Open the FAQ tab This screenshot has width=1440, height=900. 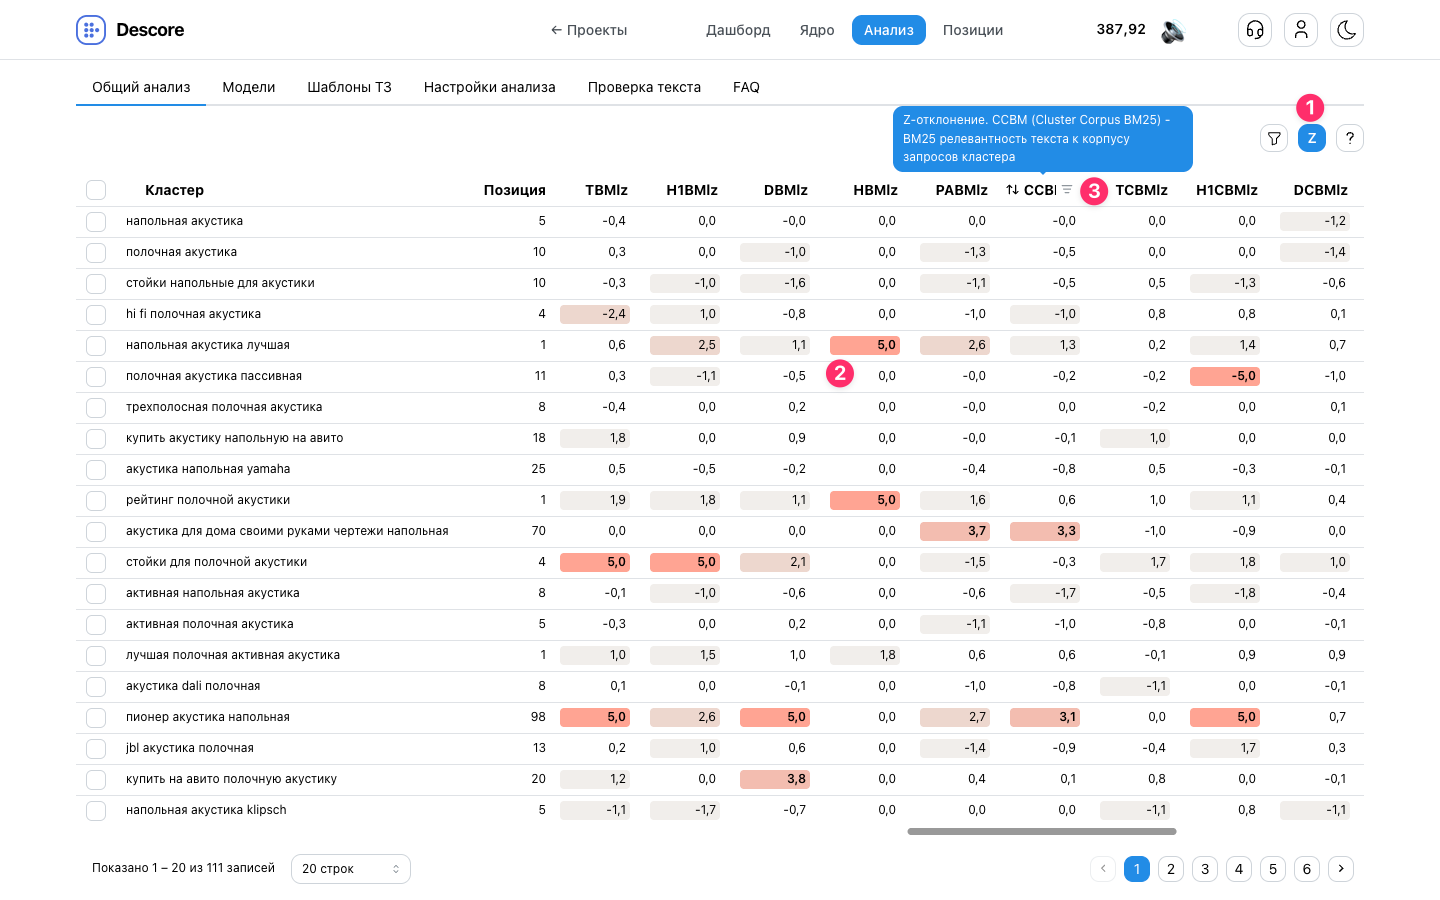(746, 87)
